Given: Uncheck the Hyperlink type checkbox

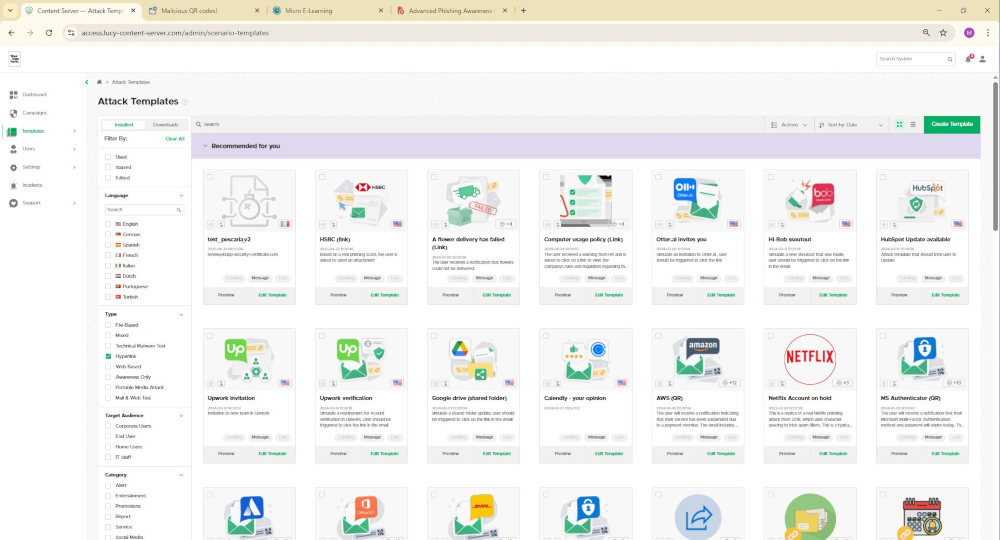Looking at the screenshot, I should coord(108,356).
